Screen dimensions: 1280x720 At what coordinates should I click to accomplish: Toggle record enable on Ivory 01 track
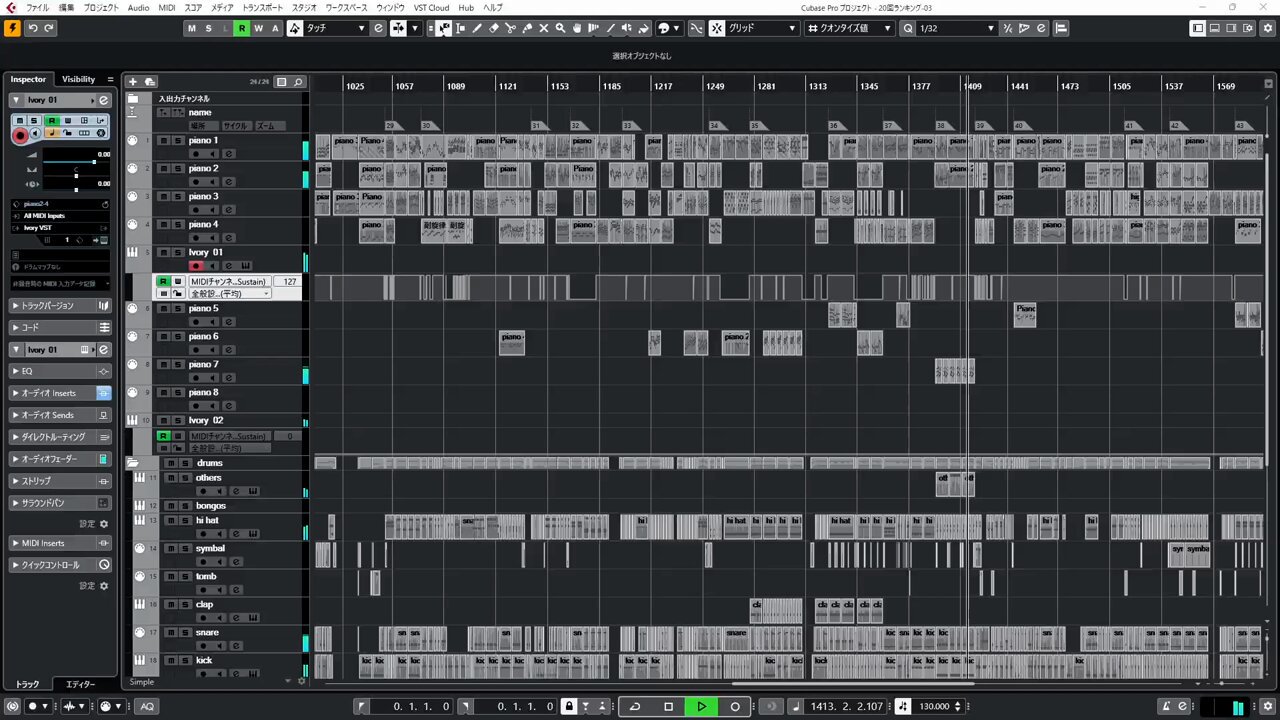point(197,266)
